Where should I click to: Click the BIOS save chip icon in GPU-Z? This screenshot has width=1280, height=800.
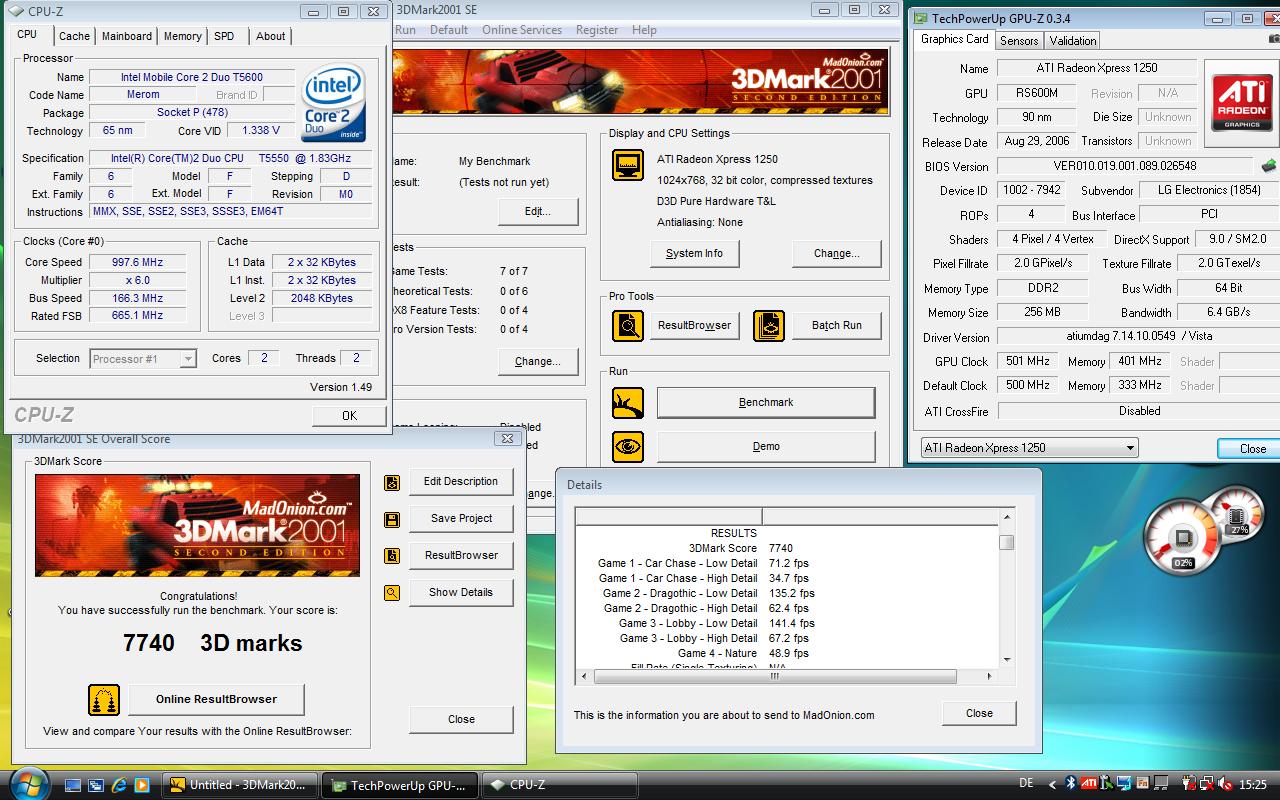point(1268,166)
